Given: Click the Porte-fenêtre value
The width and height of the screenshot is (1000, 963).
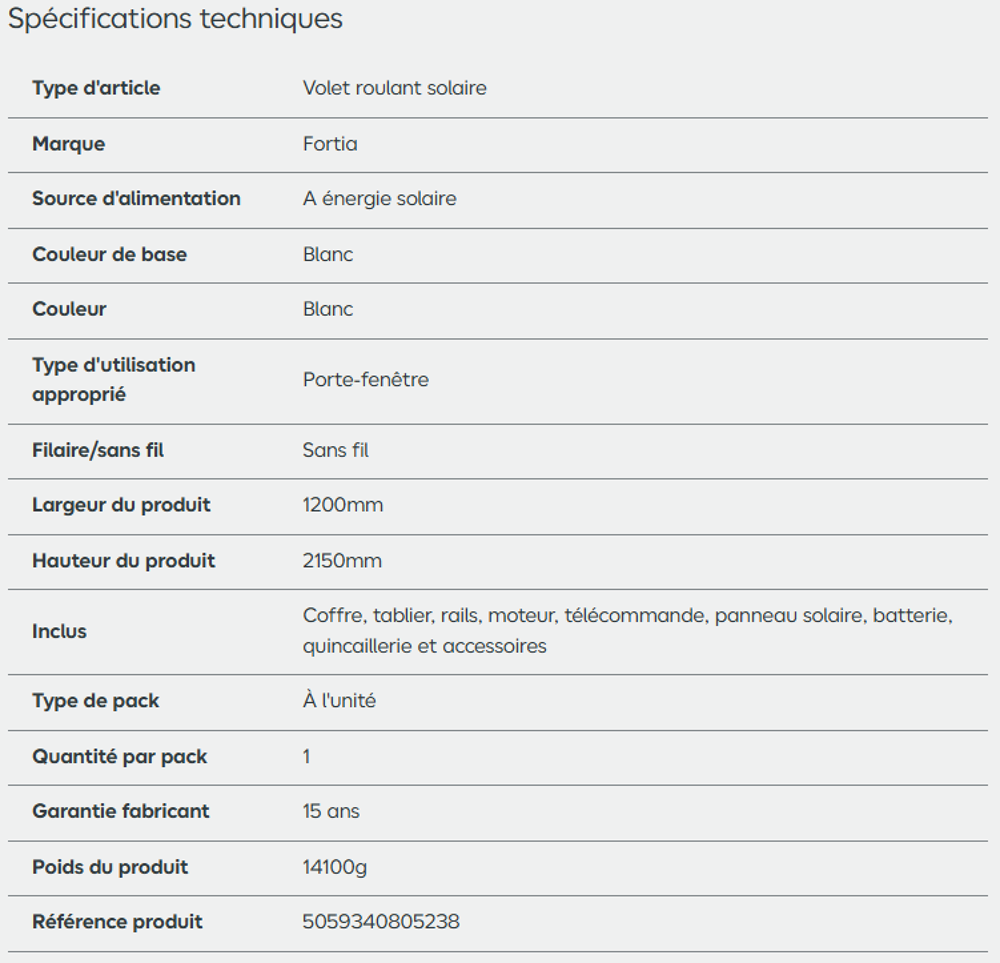Looking at the screenshot, I should (x=366, y=379).
